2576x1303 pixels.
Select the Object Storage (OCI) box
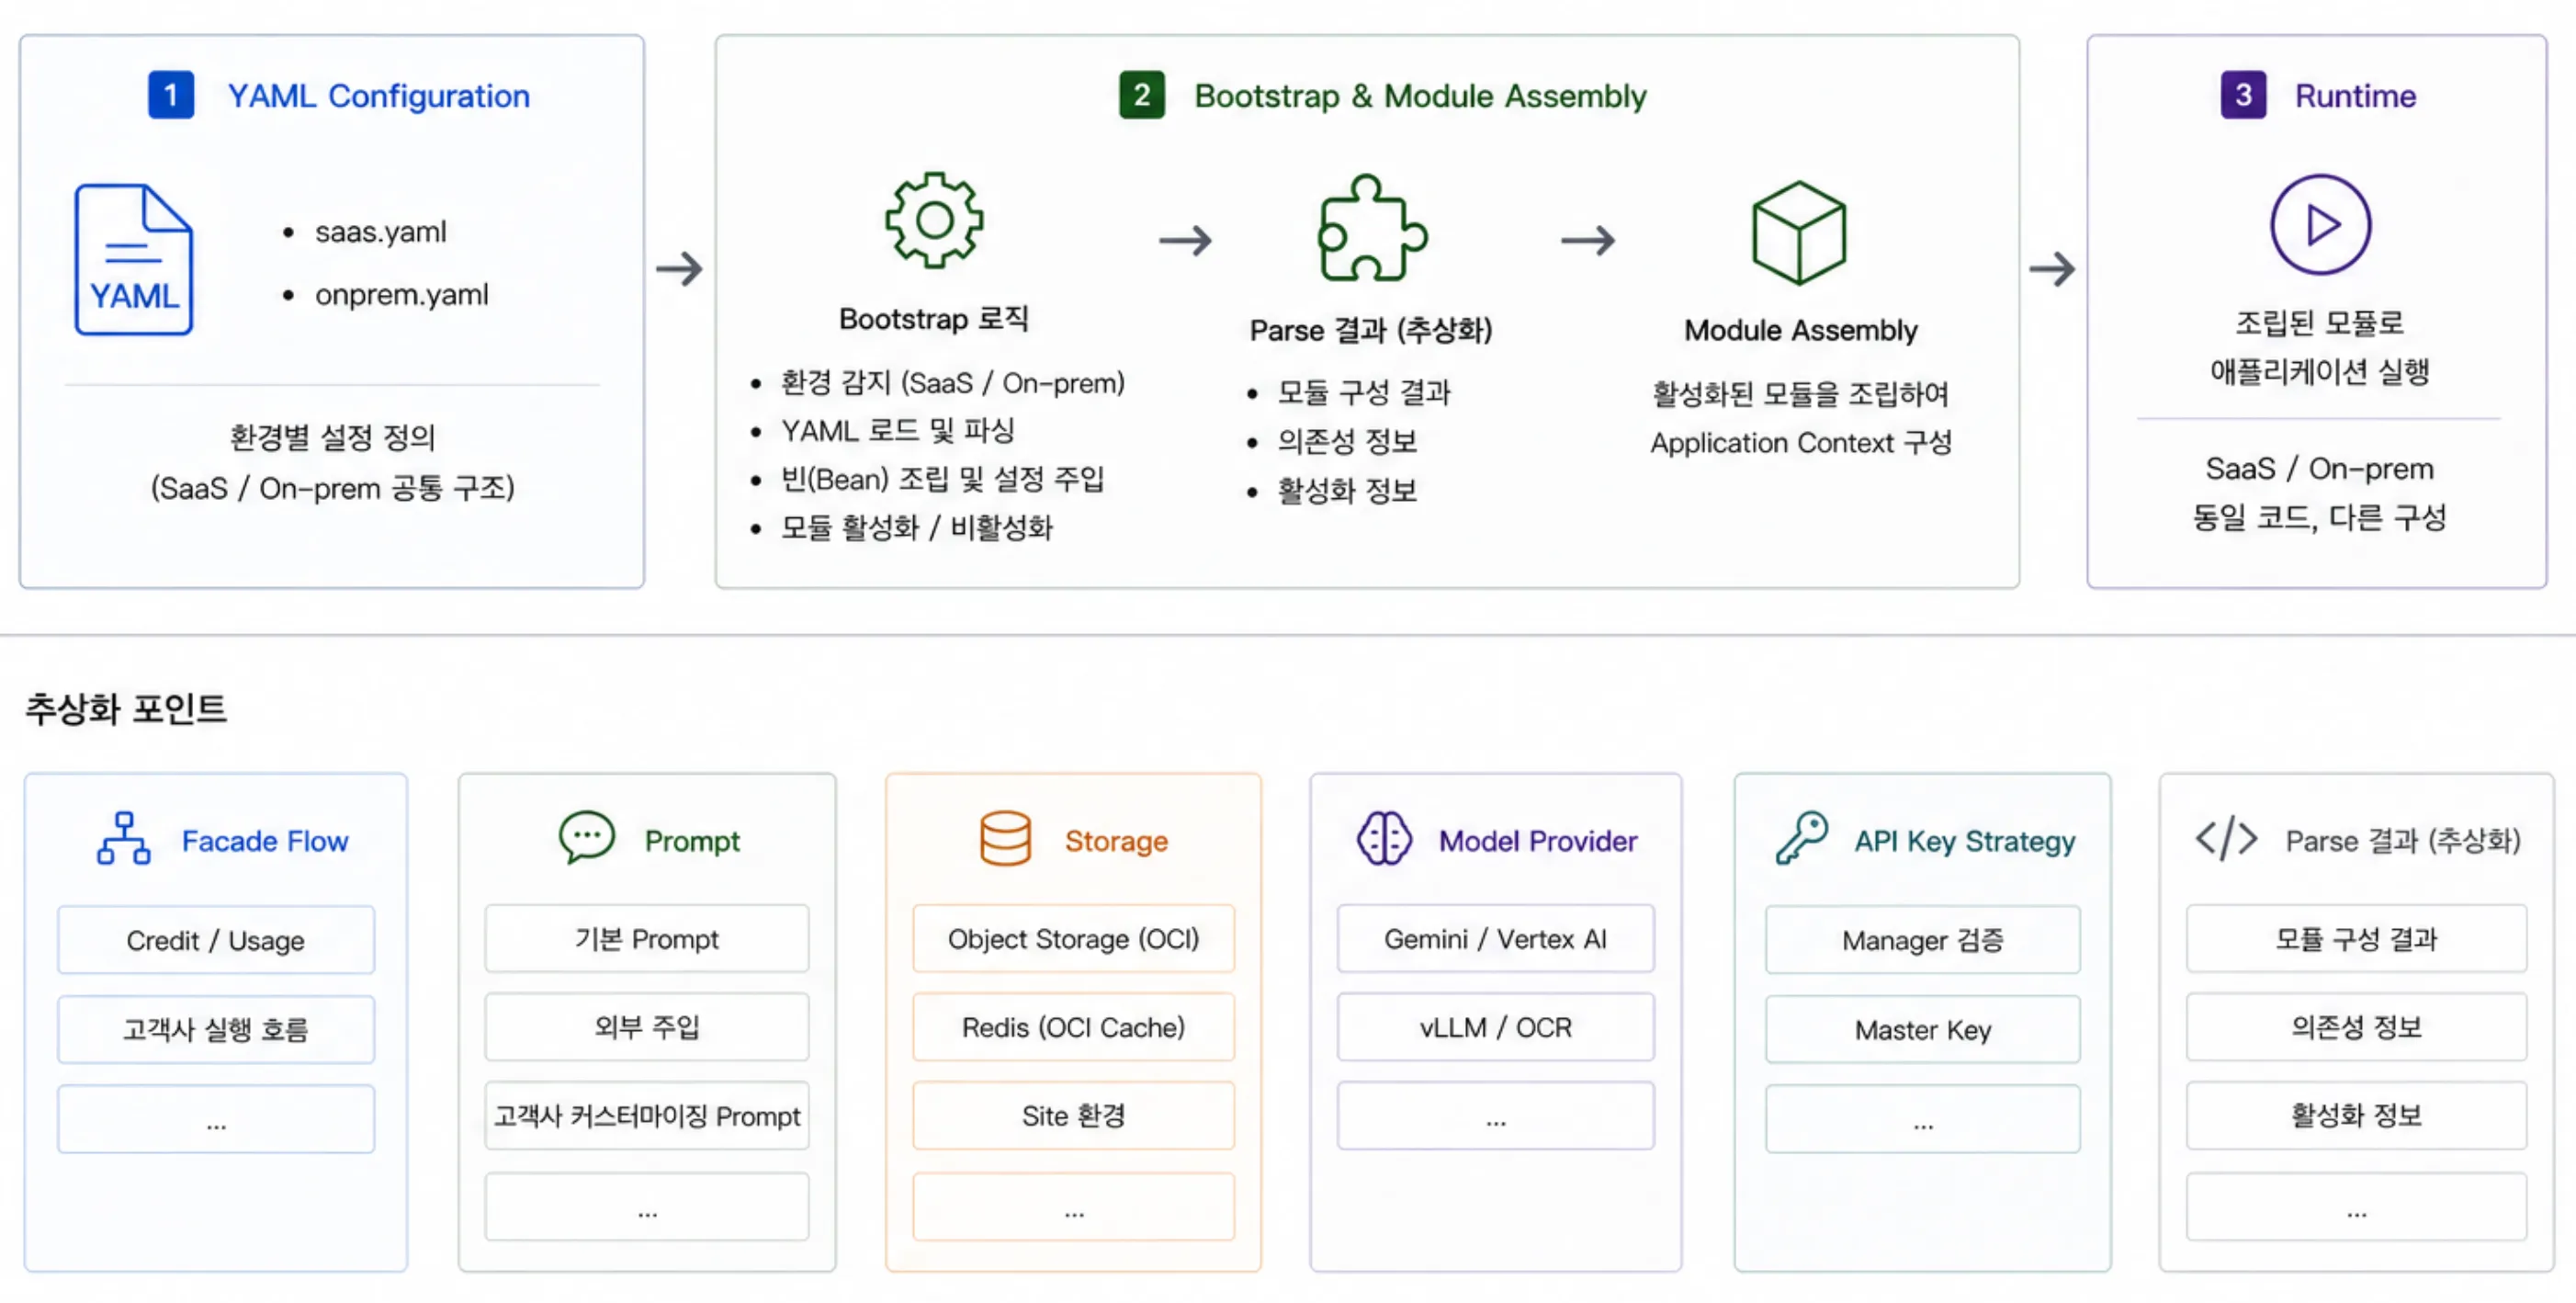[x=1073, y=939]
